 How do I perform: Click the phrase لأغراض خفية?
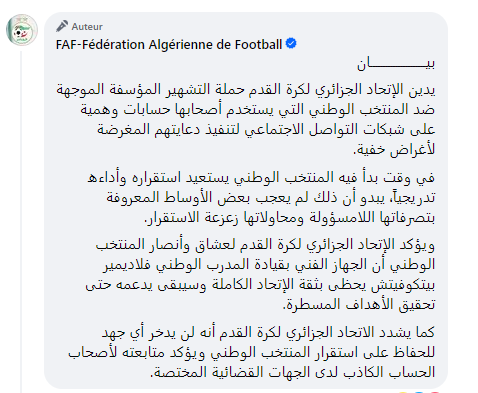click(x=394, y=150)
